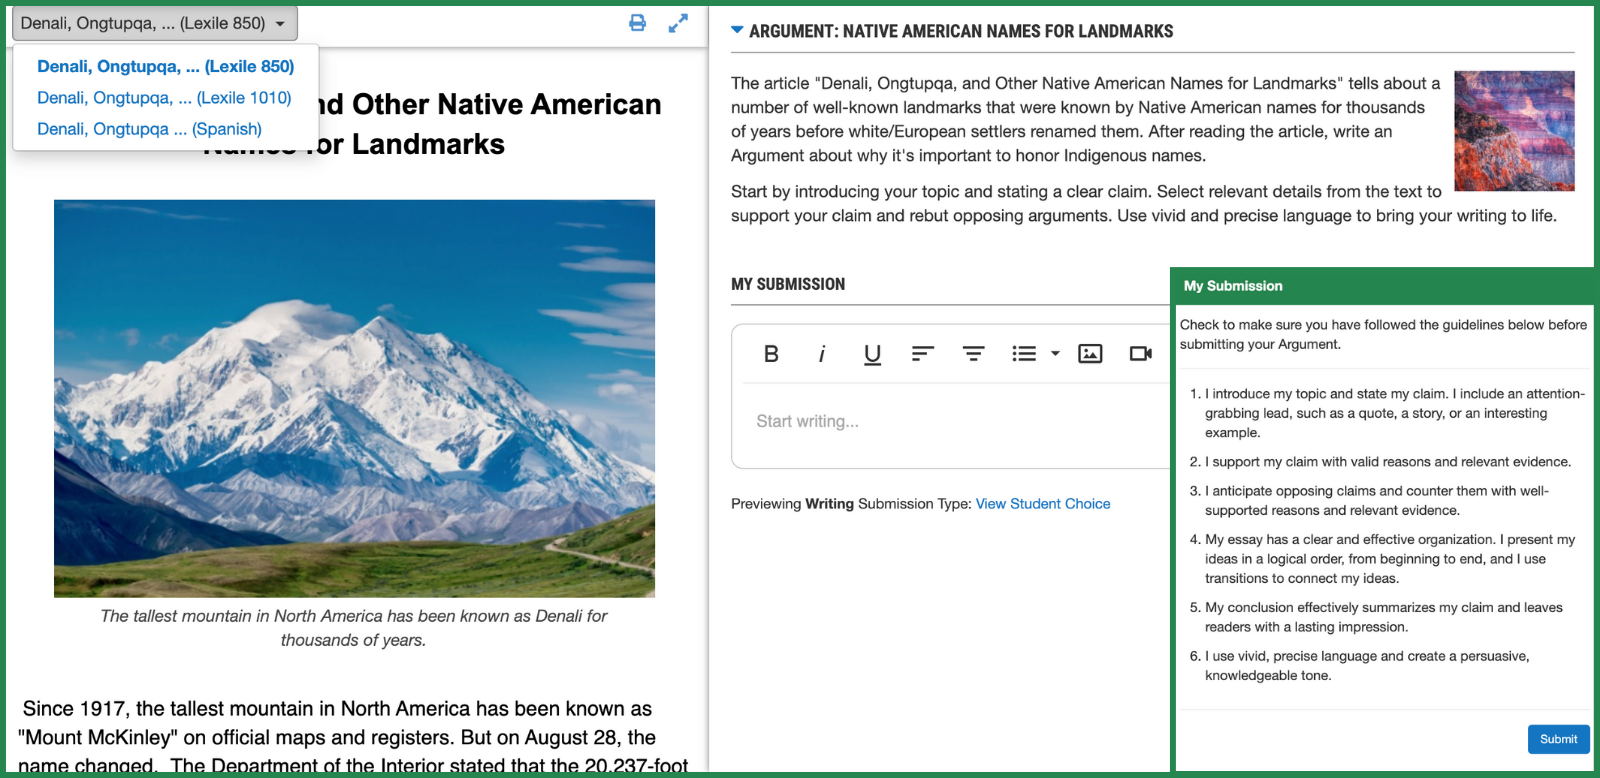Click 'Check to make sure' guideline text
Viewport: 1600px width, 778px height.
(1383, 334)
